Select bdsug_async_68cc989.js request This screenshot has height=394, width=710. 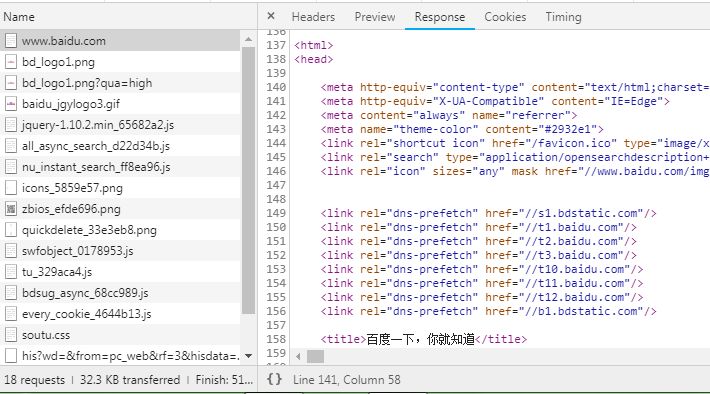point(120,293)
